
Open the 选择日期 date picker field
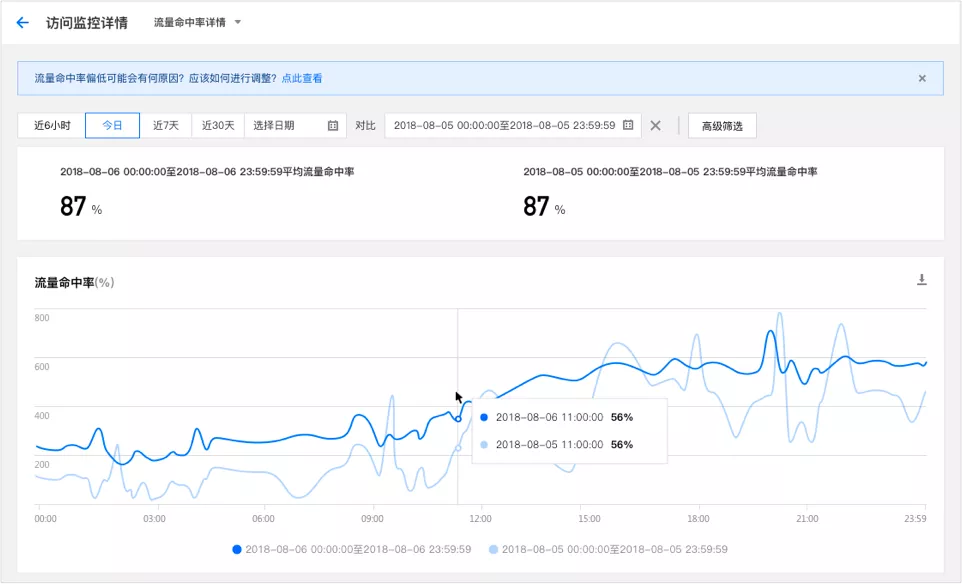(295, 126)
